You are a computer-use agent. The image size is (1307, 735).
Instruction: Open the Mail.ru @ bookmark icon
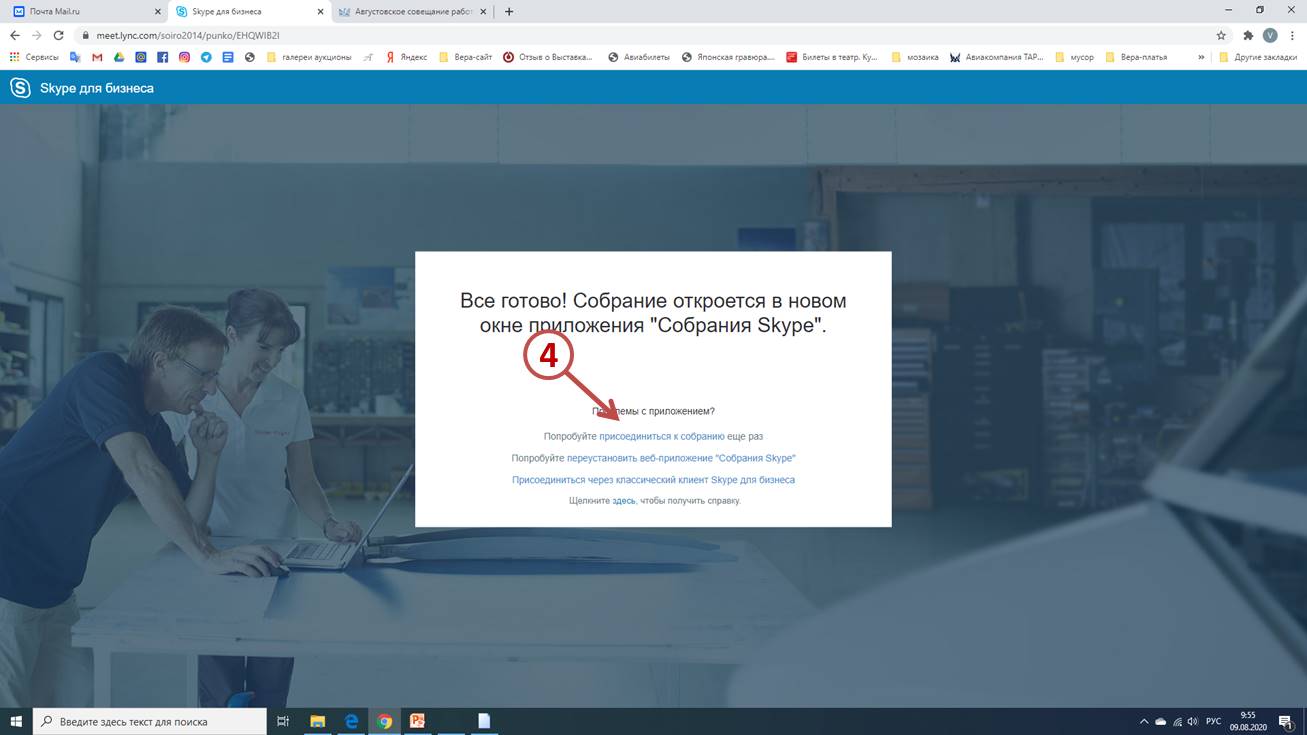coord(141,57)
